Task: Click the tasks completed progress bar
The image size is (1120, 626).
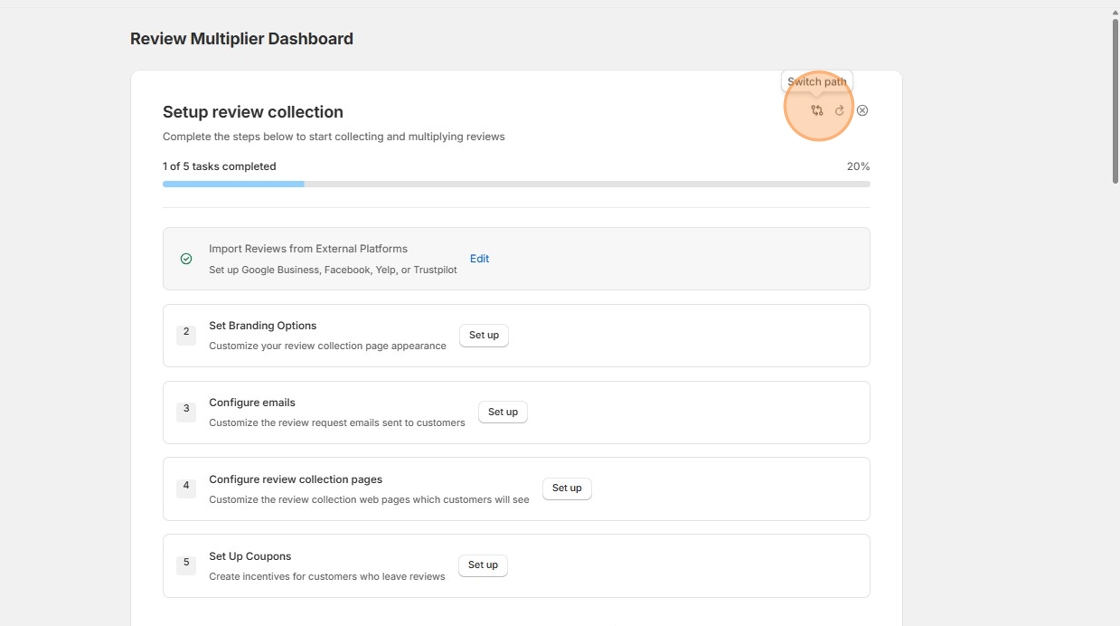Action: [516, 184]
